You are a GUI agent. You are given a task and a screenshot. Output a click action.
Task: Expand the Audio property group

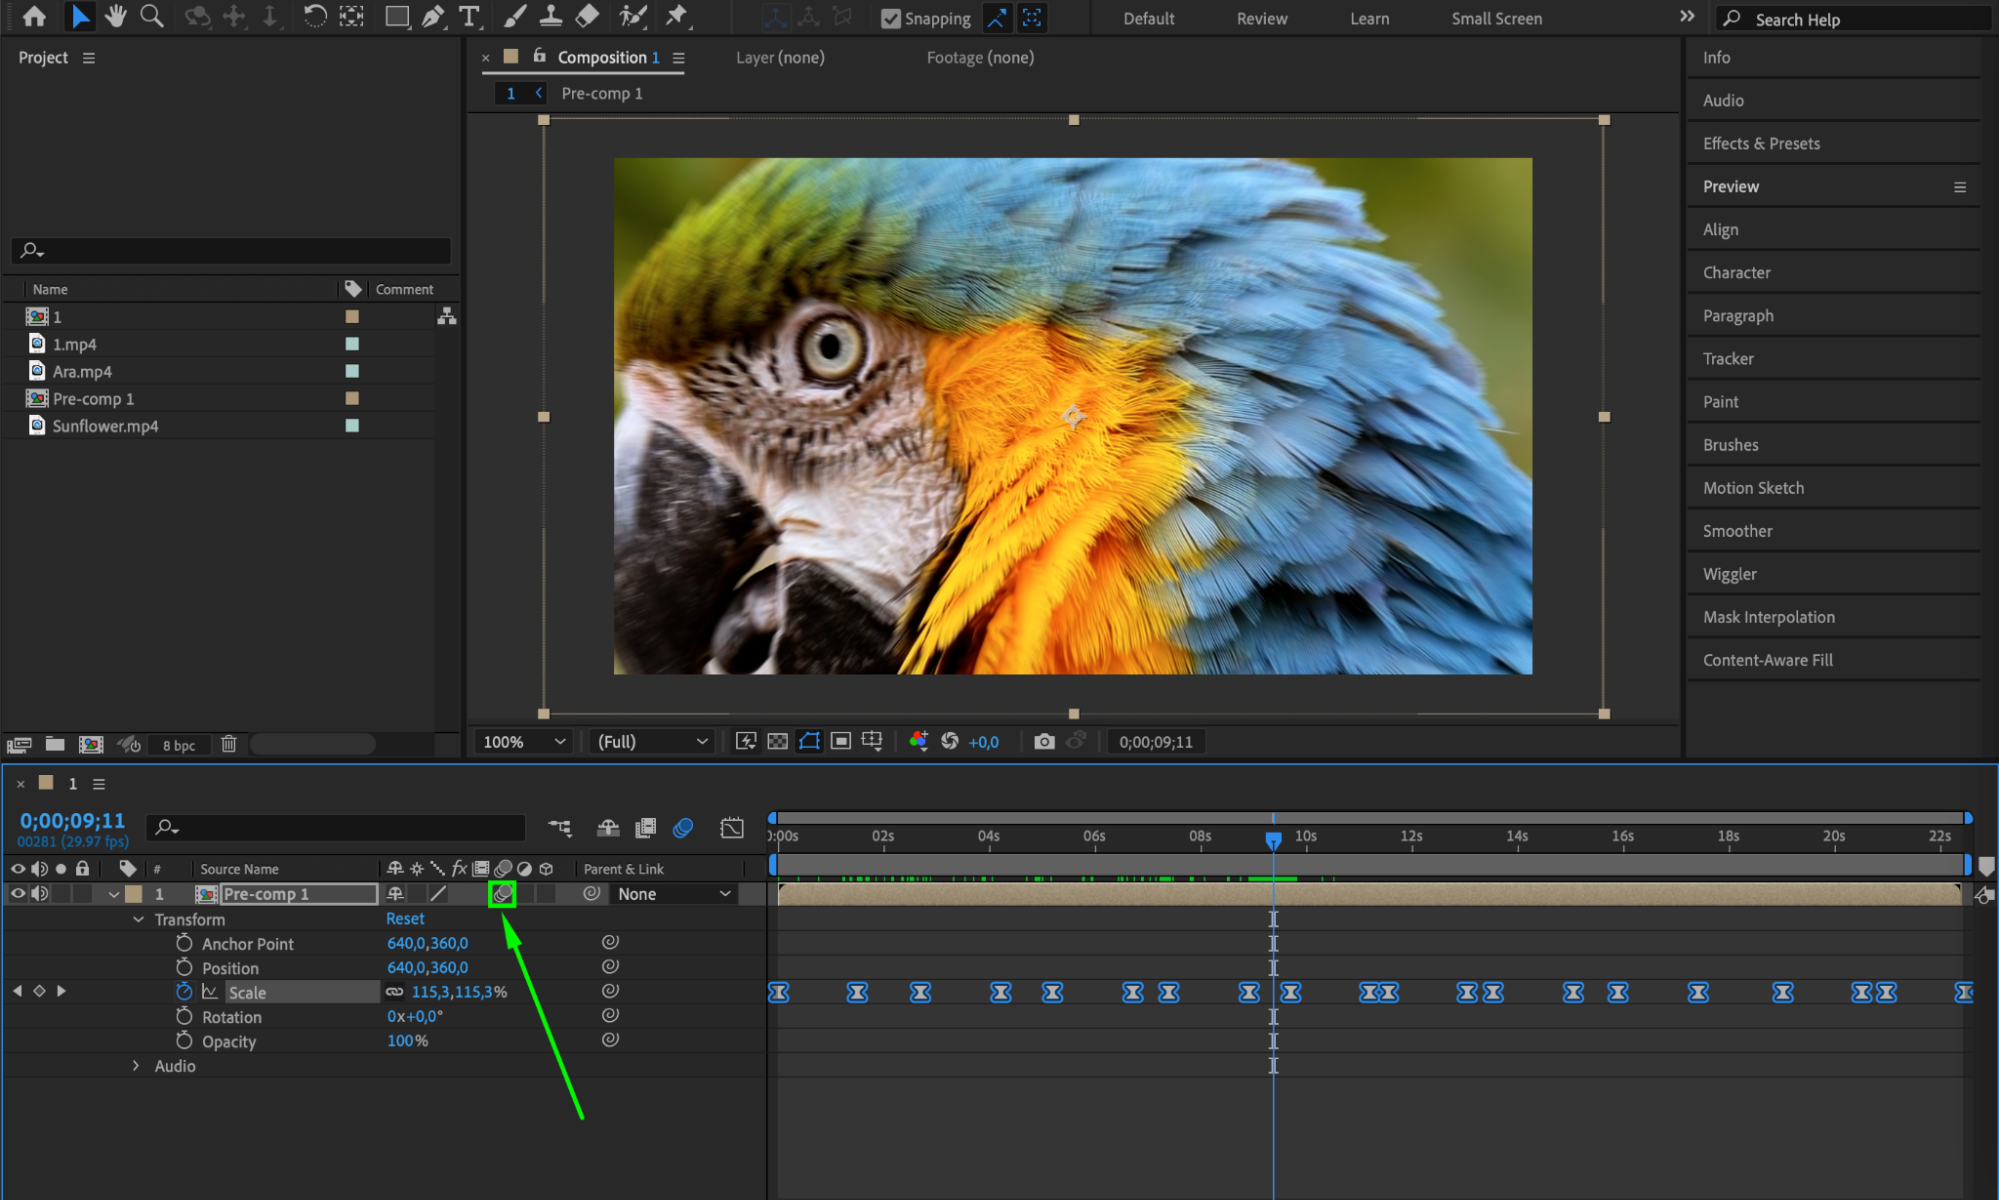pos(137,1066)
